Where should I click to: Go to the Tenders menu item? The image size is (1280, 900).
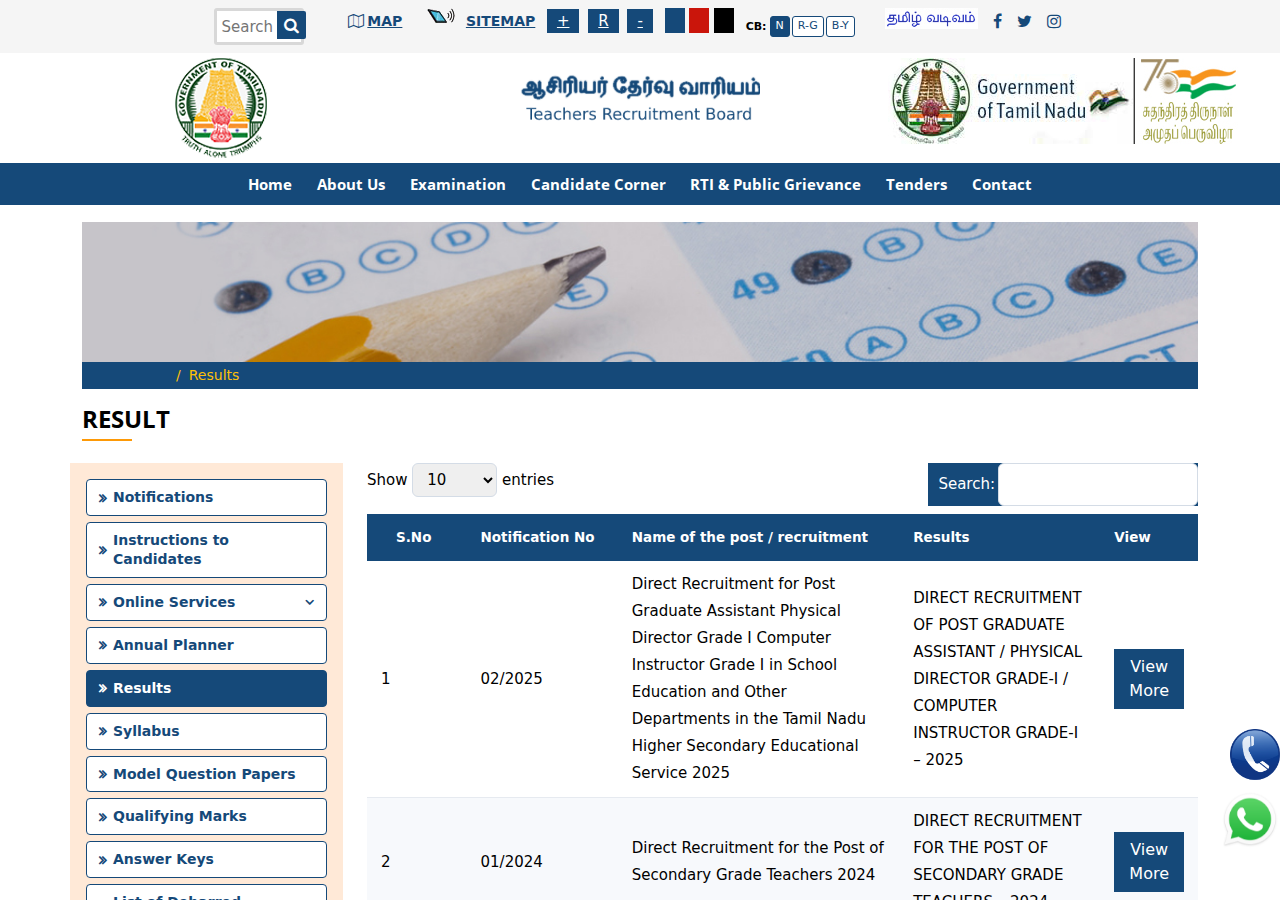coord(916,184)
